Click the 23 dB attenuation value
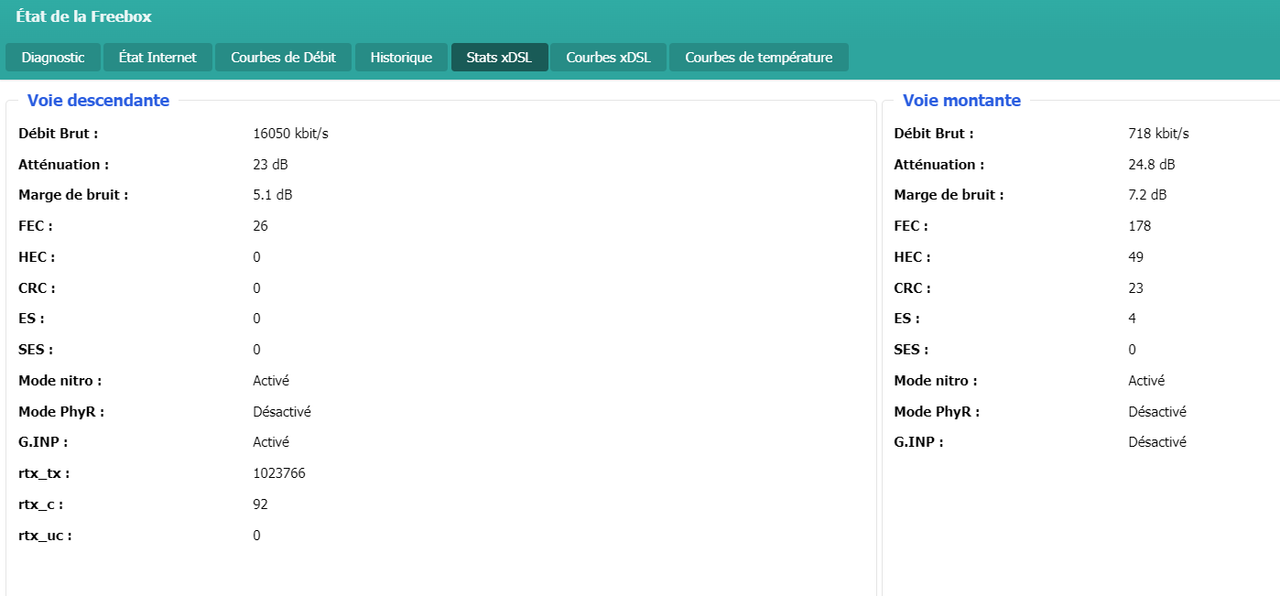The height and width of the screenshot is (596, 1280). 271,164
